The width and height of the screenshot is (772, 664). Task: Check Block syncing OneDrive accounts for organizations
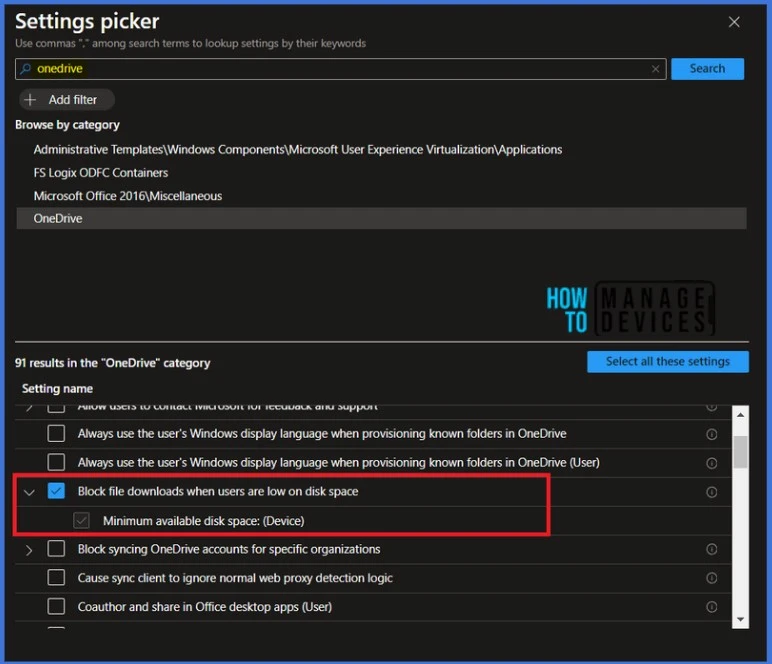coord(56,549)
